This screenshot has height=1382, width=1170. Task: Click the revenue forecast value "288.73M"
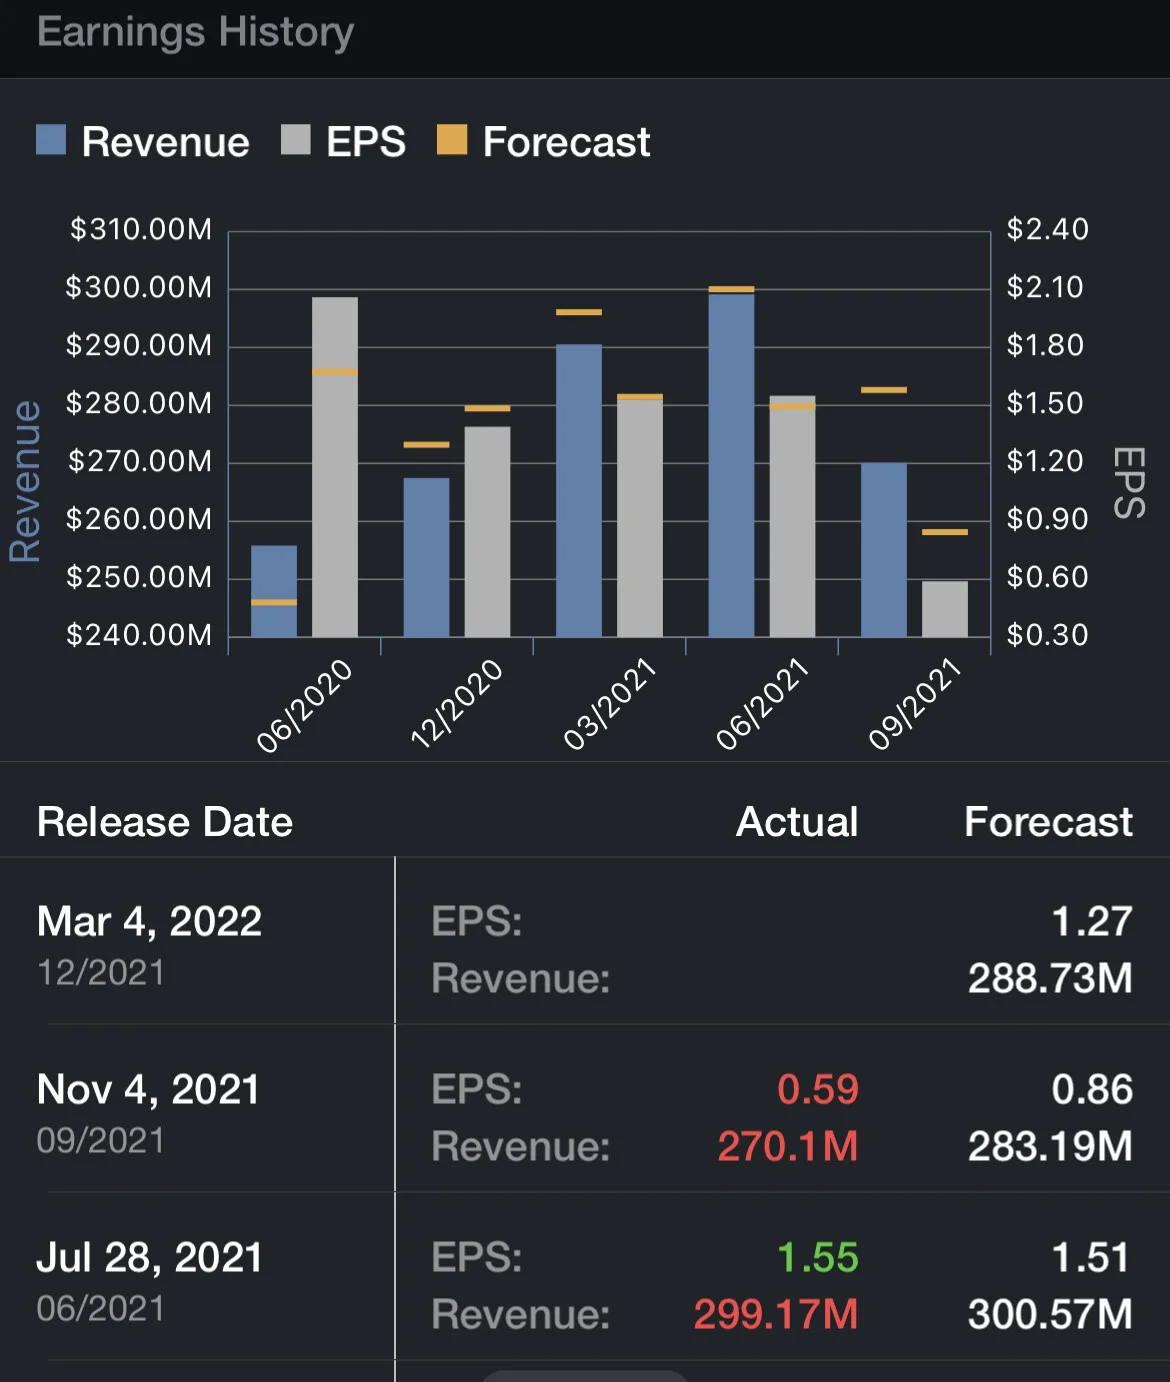tap(1050, 978)
